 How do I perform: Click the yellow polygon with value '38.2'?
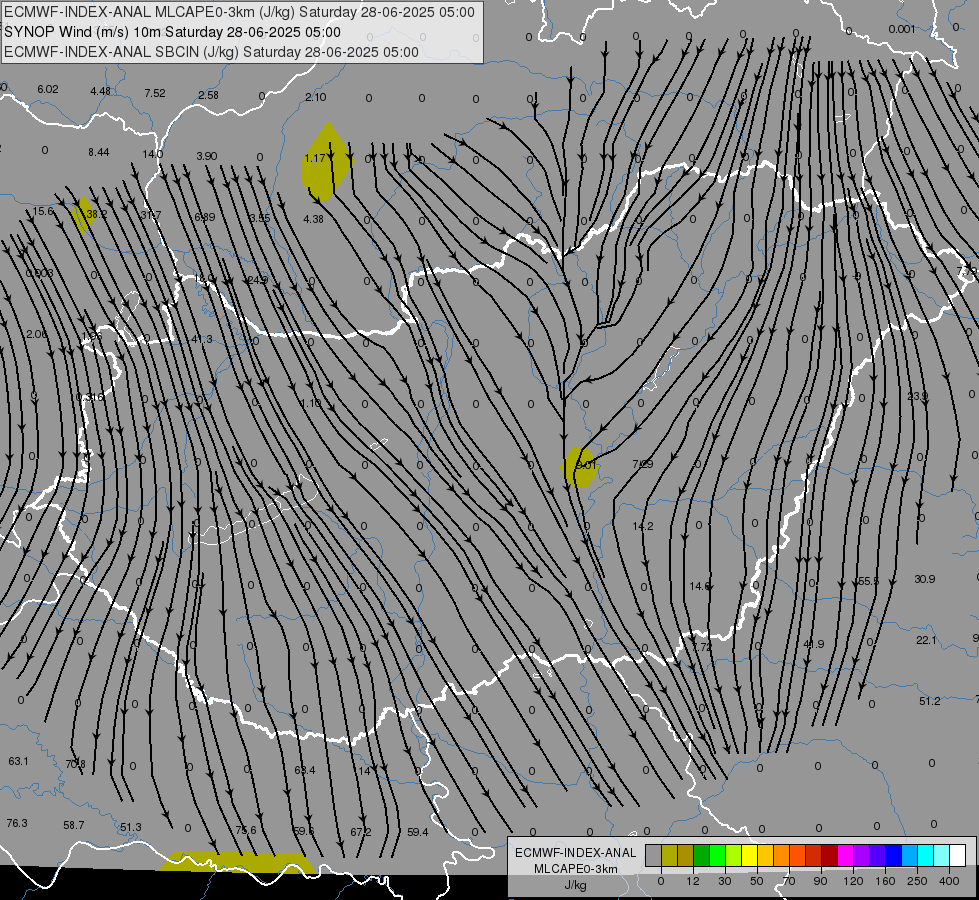click(x=84, y=215)
